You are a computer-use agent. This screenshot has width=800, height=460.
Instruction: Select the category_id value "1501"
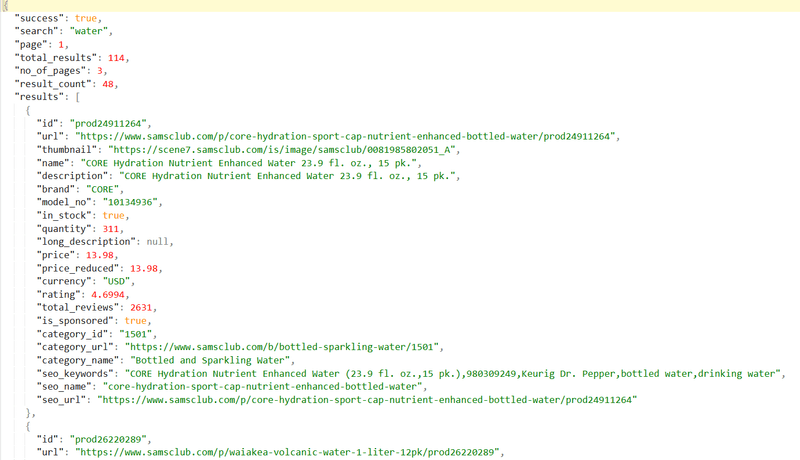coord(135,334)
